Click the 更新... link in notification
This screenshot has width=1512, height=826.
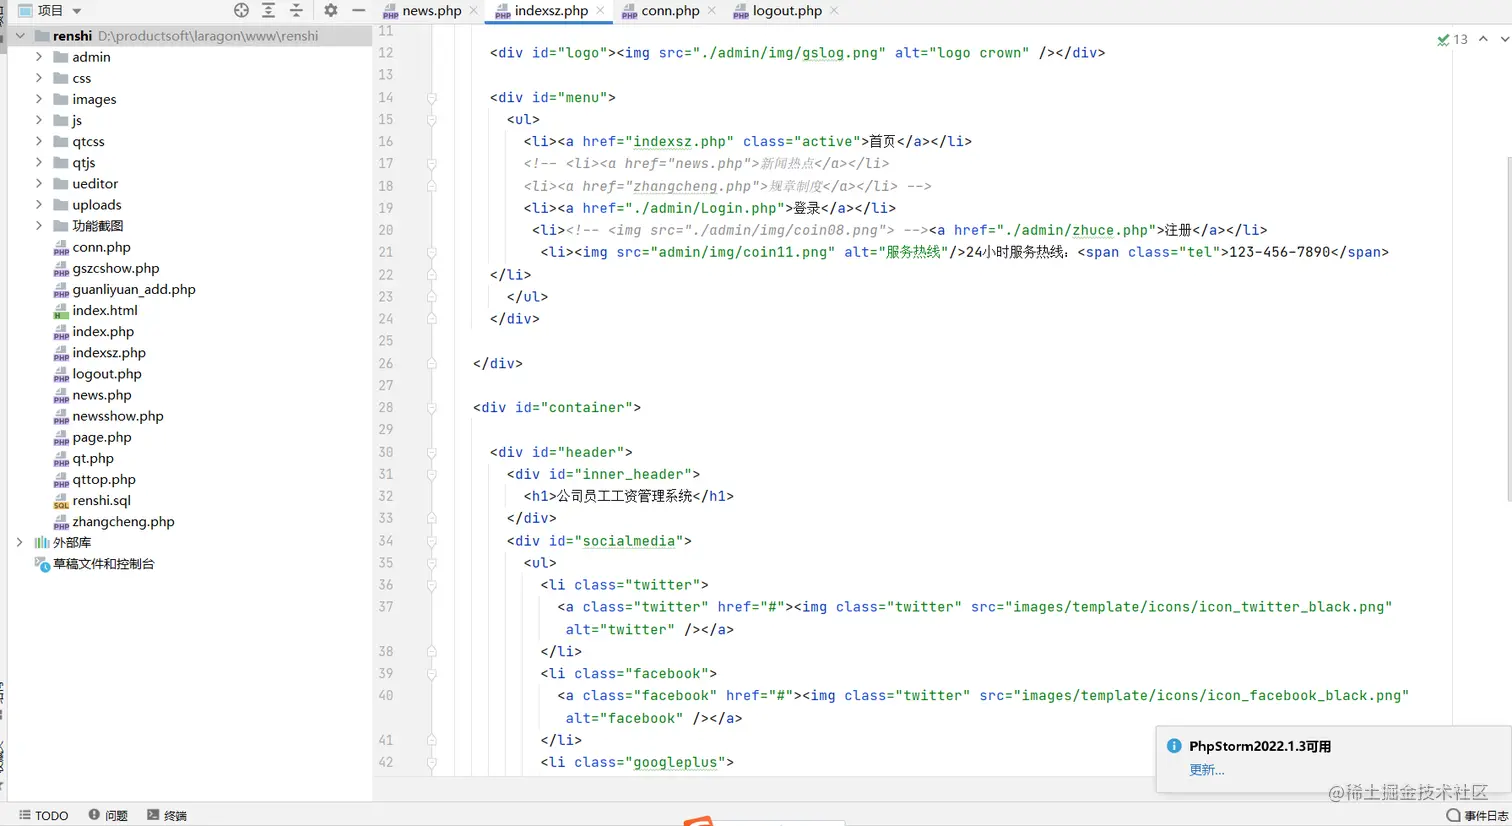pos(1206,769)
